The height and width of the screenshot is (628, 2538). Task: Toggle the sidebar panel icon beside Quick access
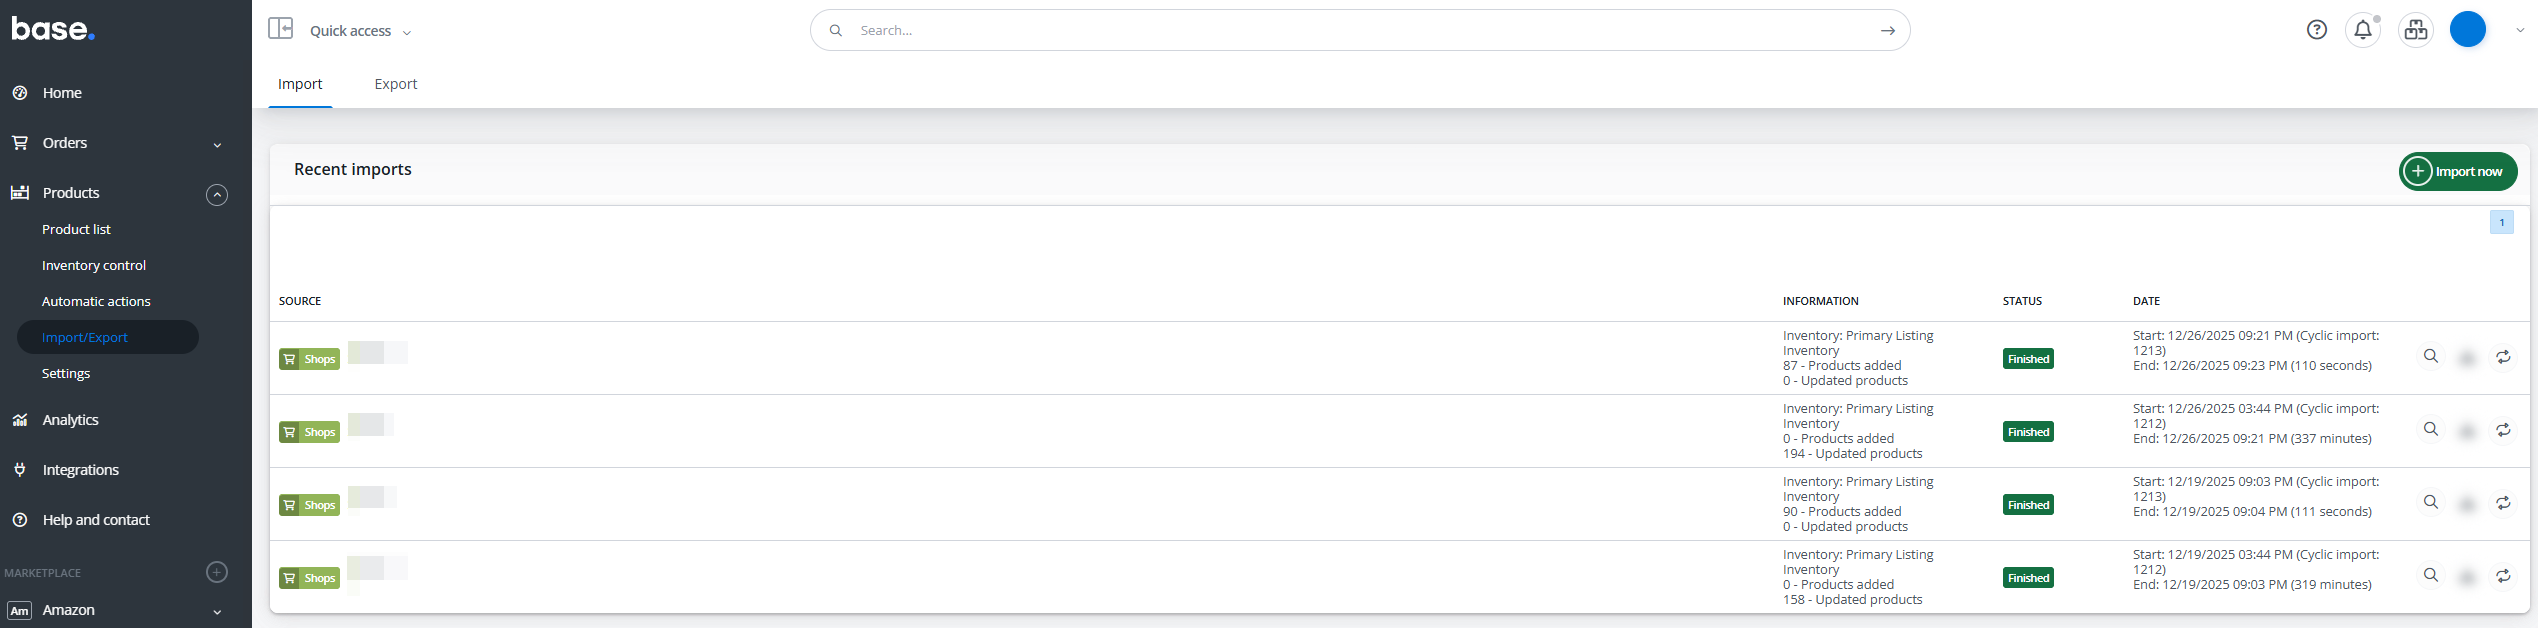click(x=280, y=29)
